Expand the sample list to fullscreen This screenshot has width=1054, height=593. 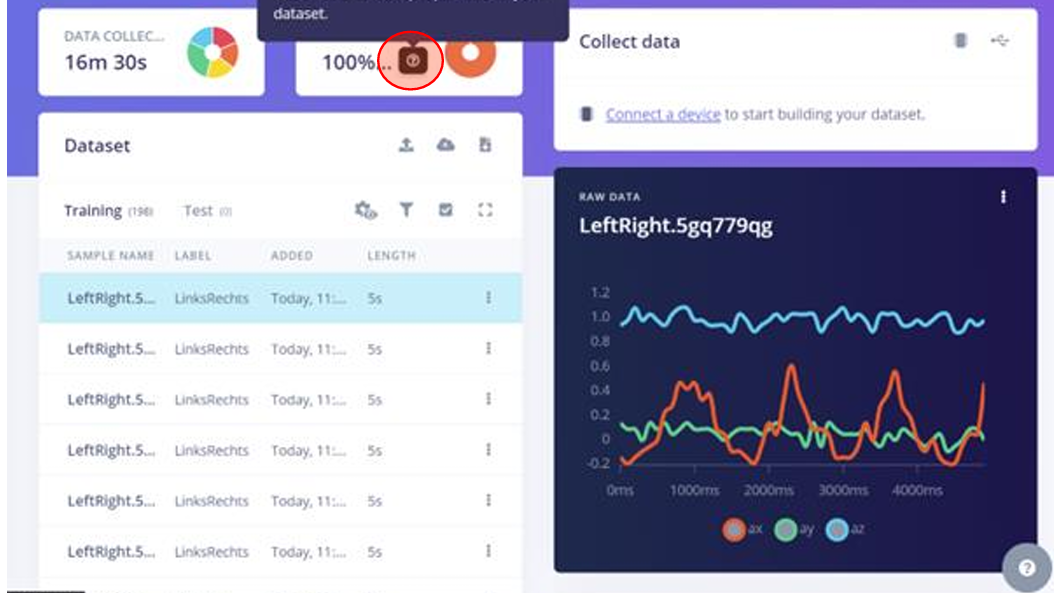coord(486,210)
